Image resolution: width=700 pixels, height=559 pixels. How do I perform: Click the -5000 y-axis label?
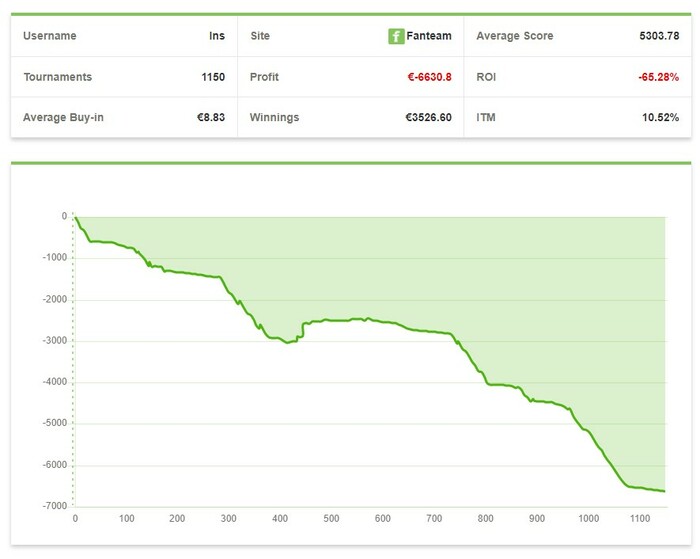point(55,423)
